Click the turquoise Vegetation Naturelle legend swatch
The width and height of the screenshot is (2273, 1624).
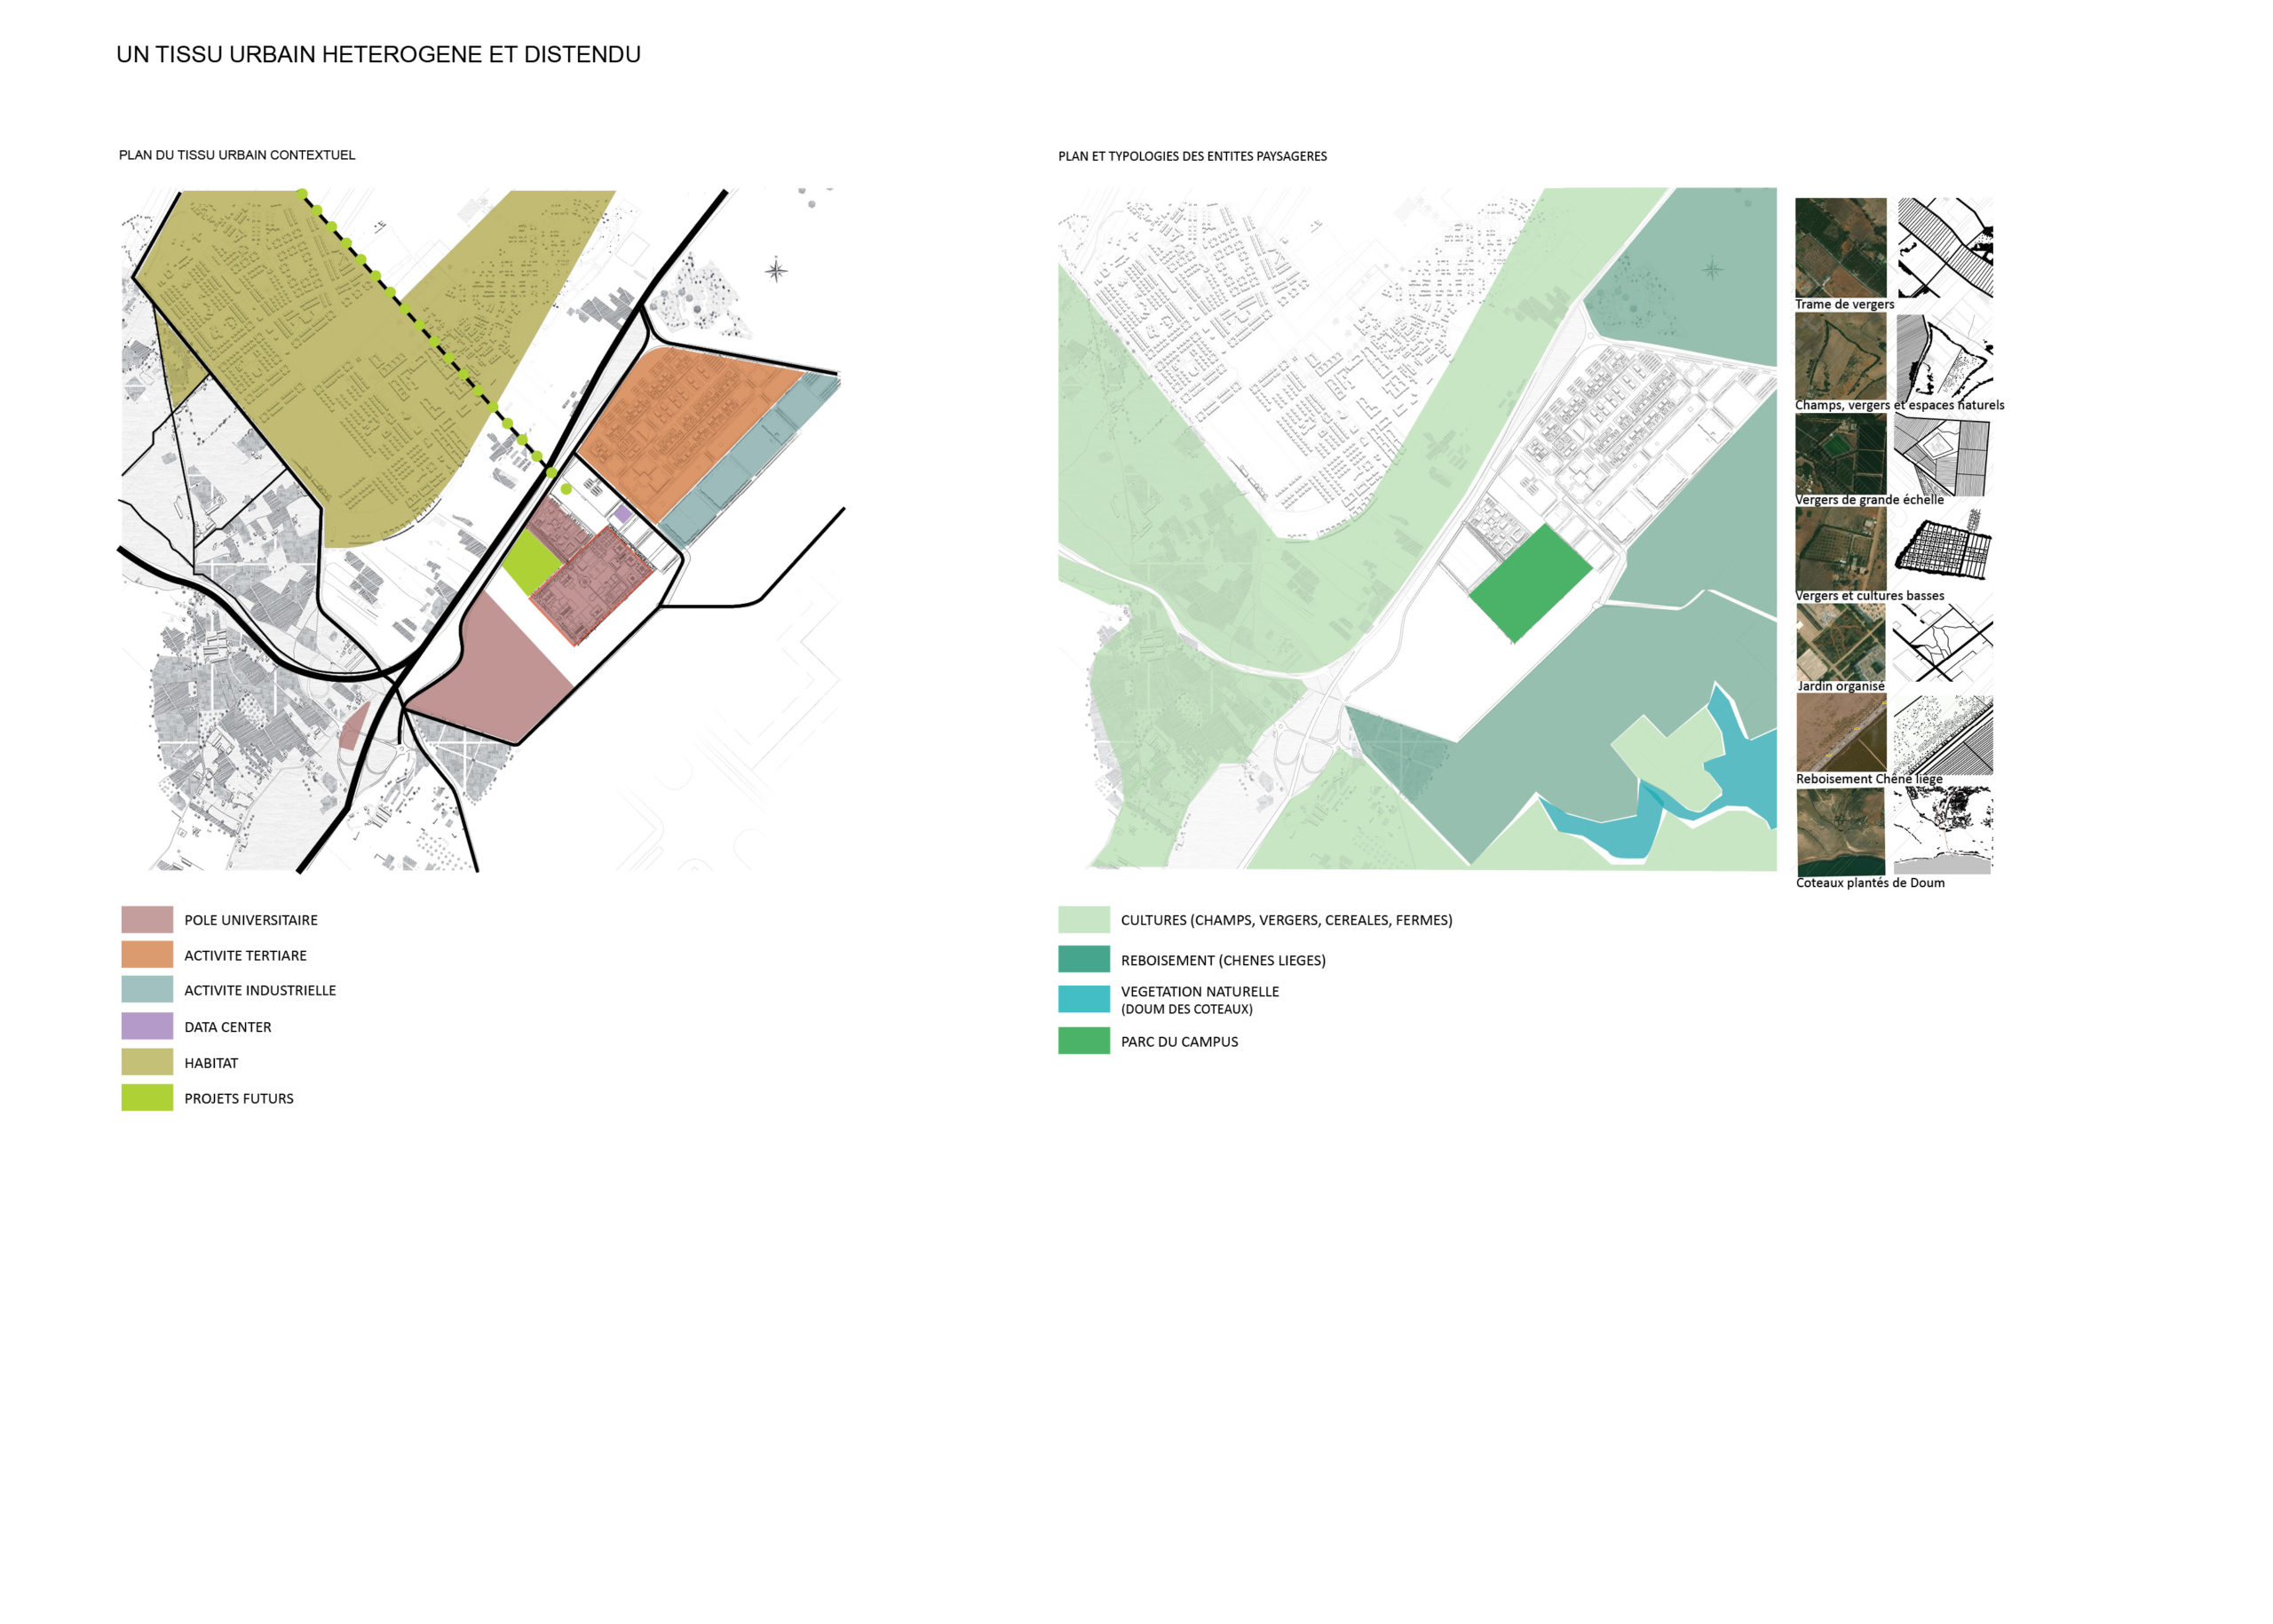point(1084,999)
